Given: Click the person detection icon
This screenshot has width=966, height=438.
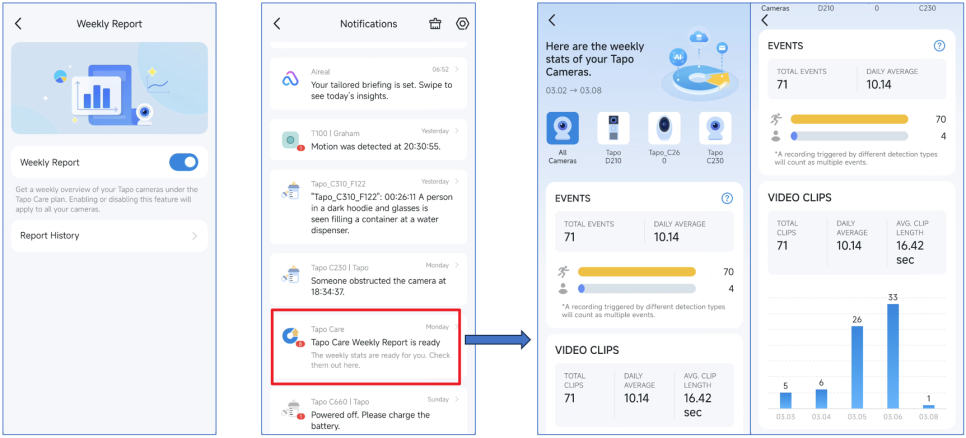Looking at the screenshot, I should coord(562,288).
